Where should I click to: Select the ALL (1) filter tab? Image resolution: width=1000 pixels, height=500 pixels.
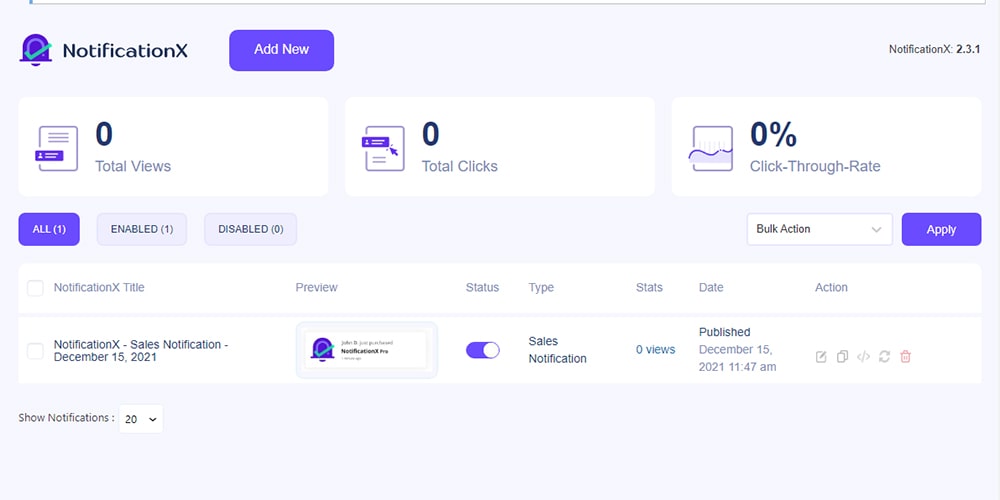[49, 229]
